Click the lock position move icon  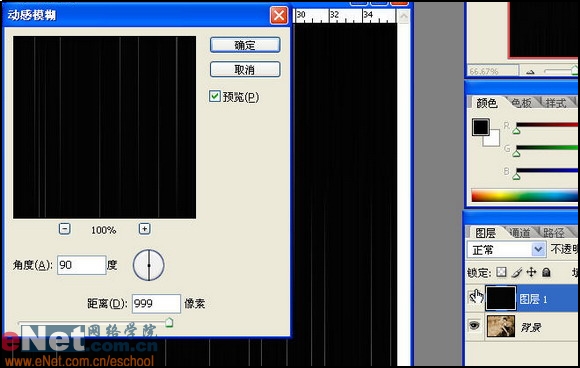(x=531, y=272)
